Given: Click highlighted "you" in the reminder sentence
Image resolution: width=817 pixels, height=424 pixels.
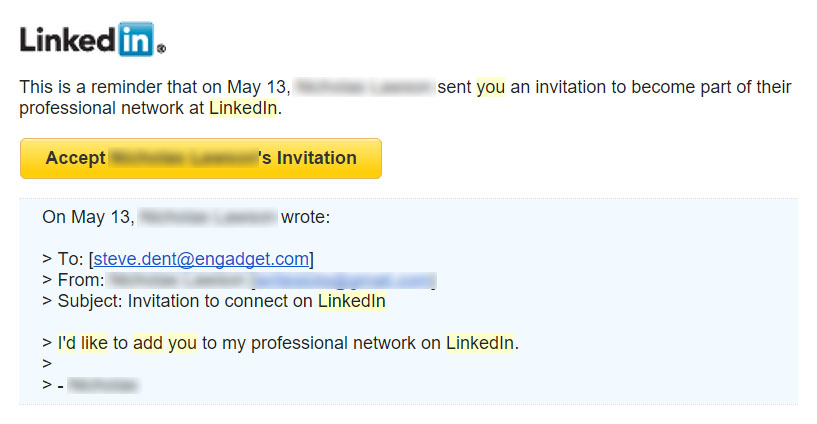Looking at the screenshot, I should (x=490, y=87).
